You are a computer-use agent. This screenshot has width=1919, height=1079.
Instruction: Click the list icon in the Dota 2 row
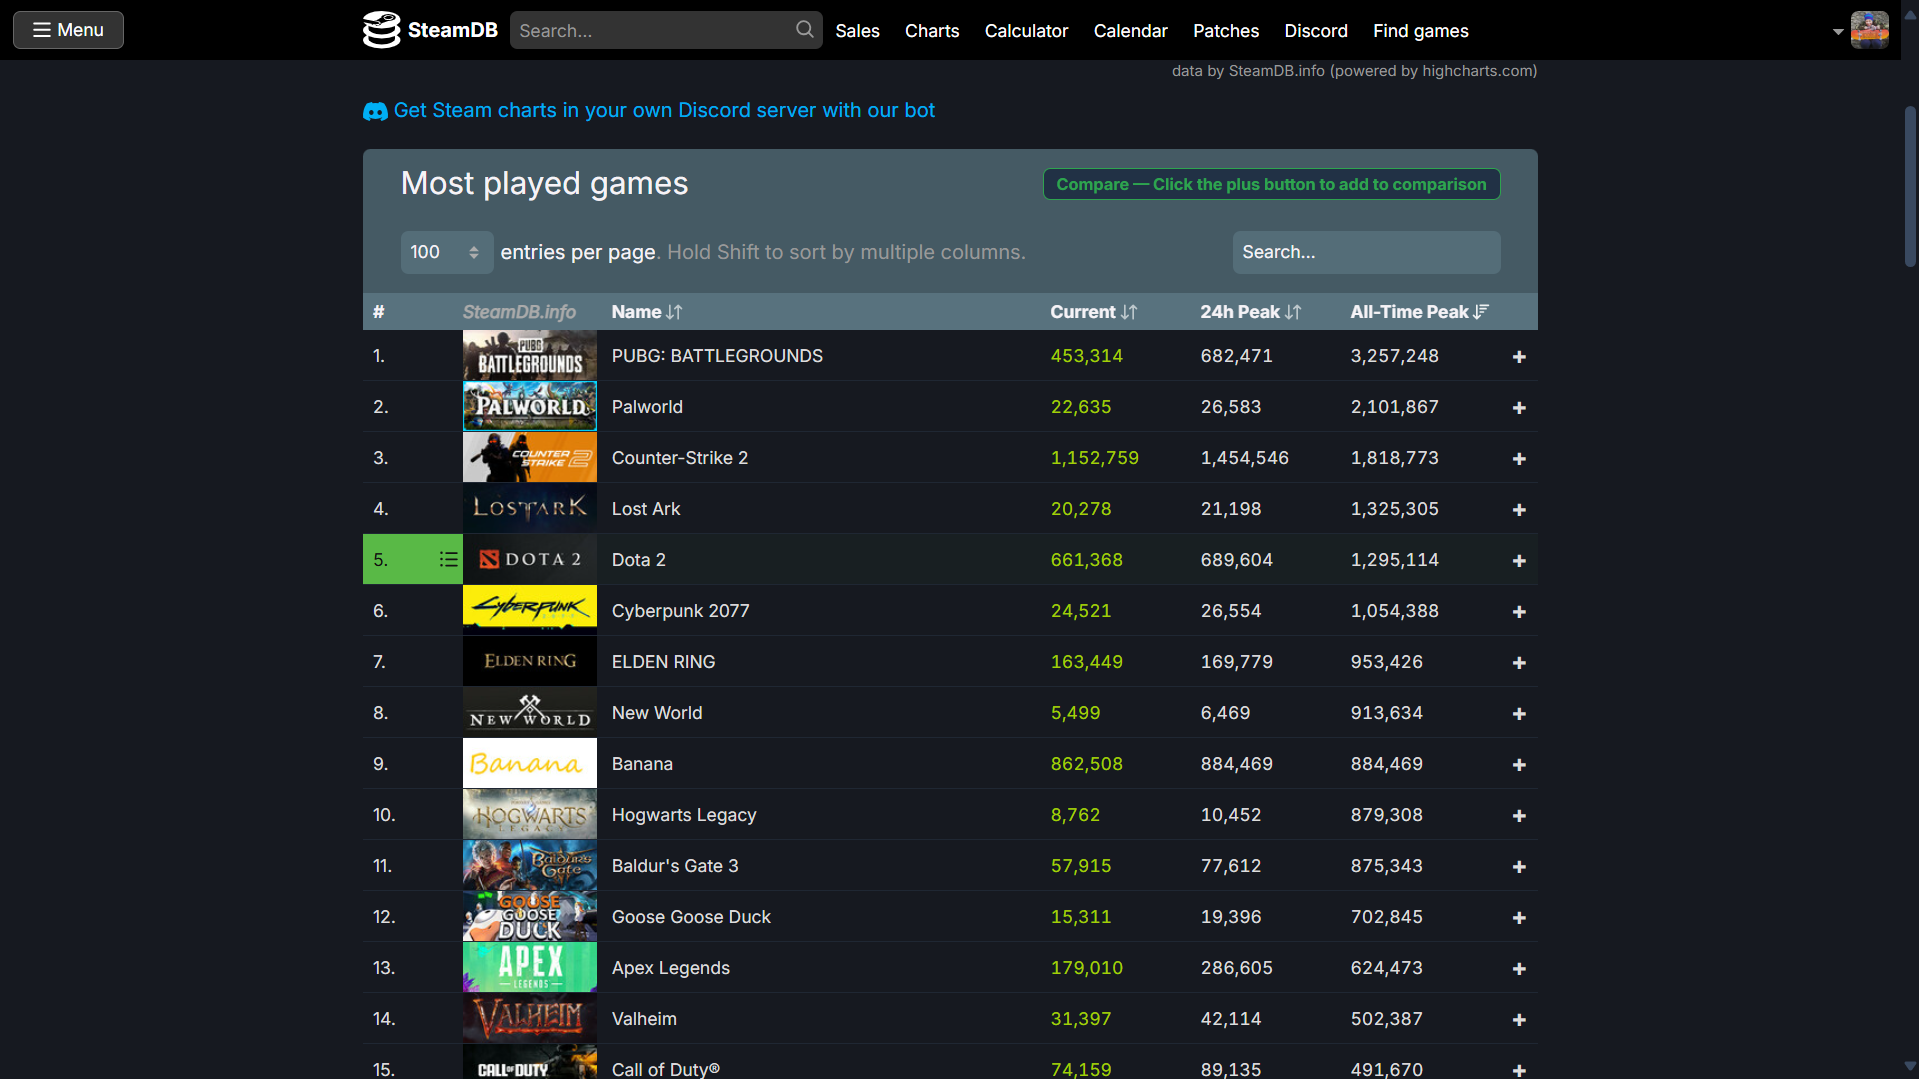(x=447, y=559)
